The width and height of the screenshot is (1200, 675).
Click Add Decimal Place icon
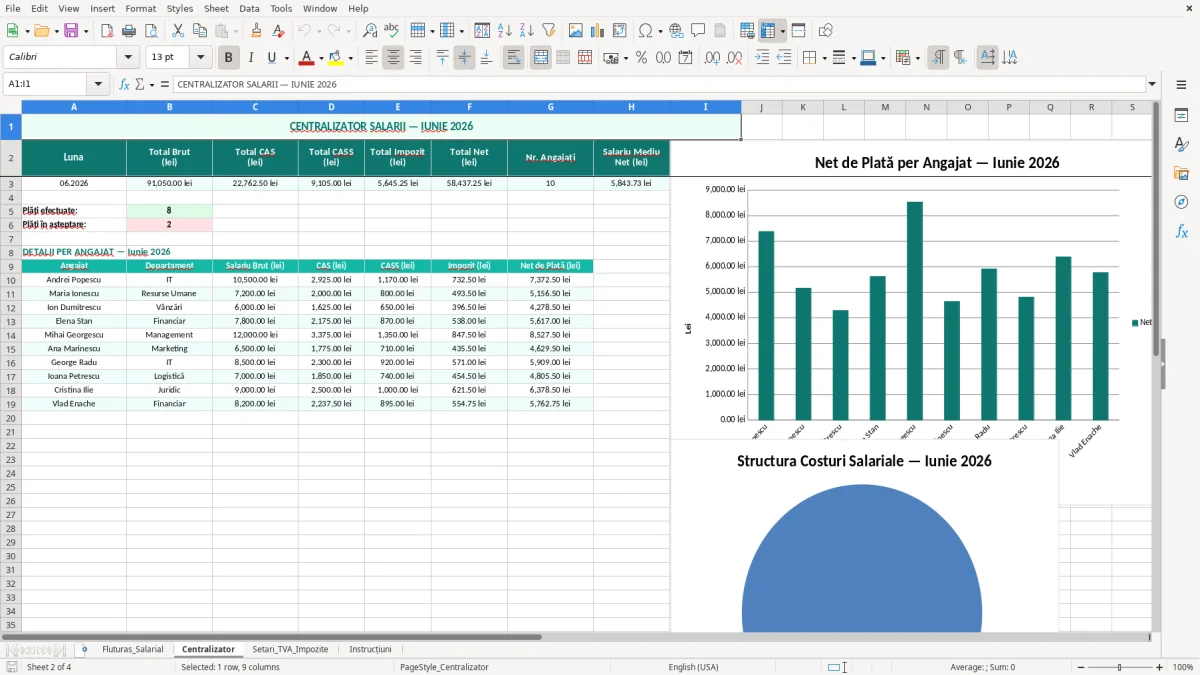click(714, 58)
